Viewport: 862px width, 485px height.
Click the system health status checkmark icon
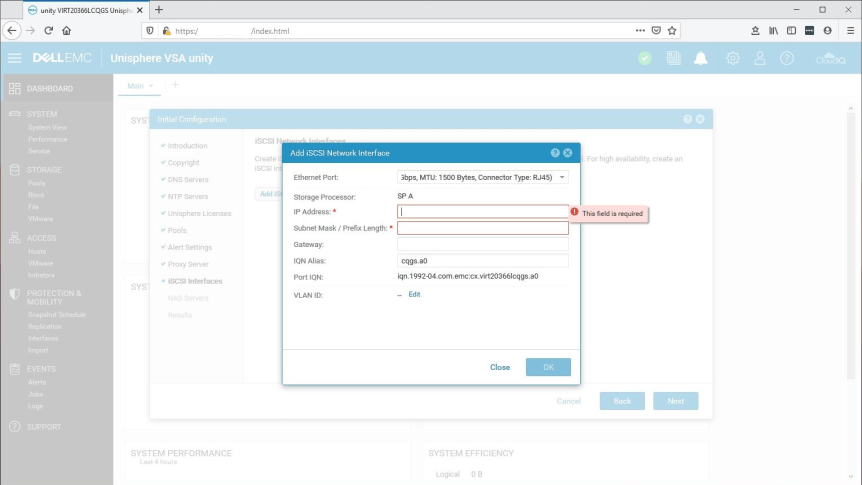(645, 58)
